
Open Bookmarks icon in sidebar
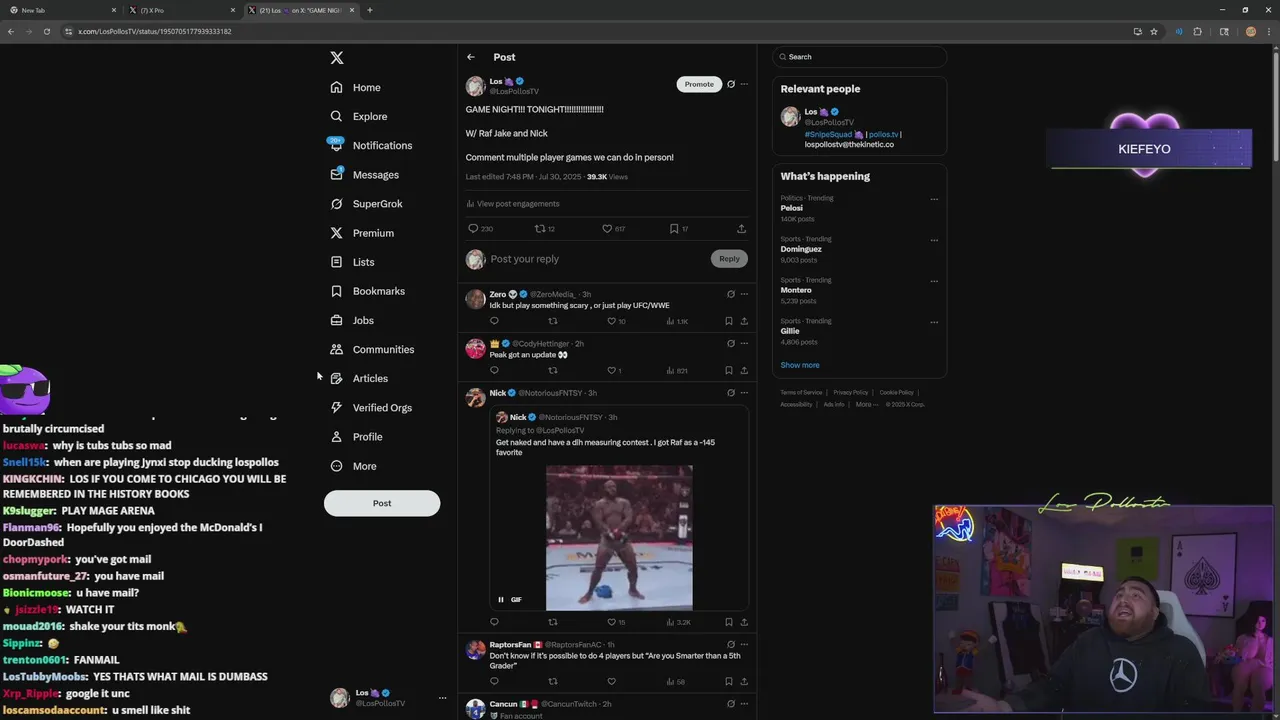[x=336, y=291]
